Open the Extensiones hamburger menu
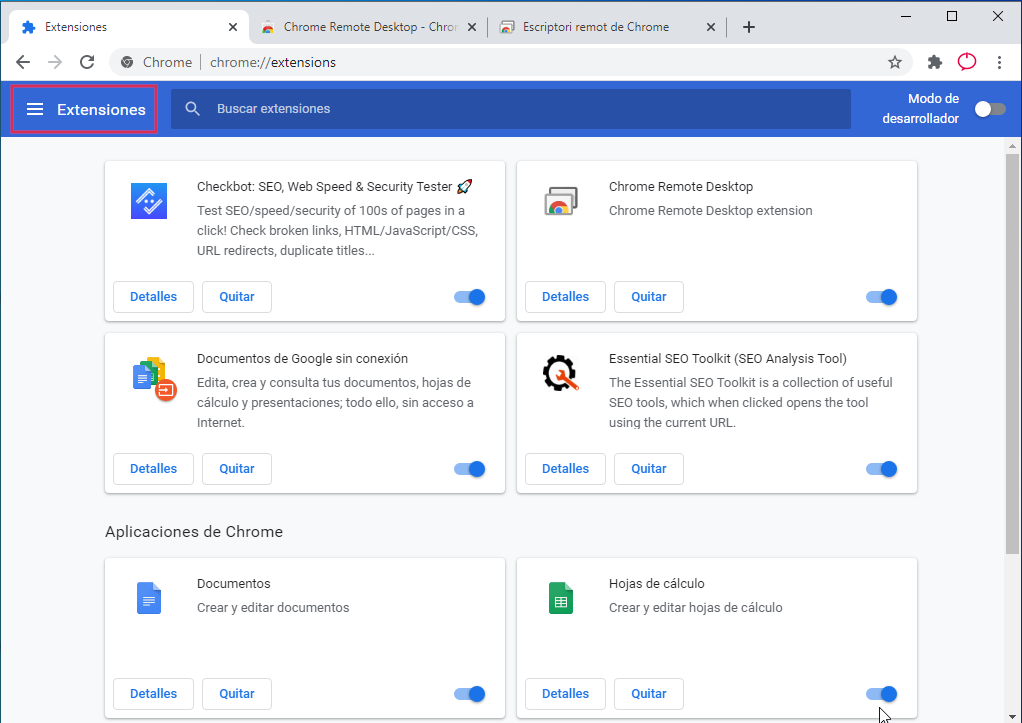The height and width of the screenshot is (723, 1022). (35, 109)
